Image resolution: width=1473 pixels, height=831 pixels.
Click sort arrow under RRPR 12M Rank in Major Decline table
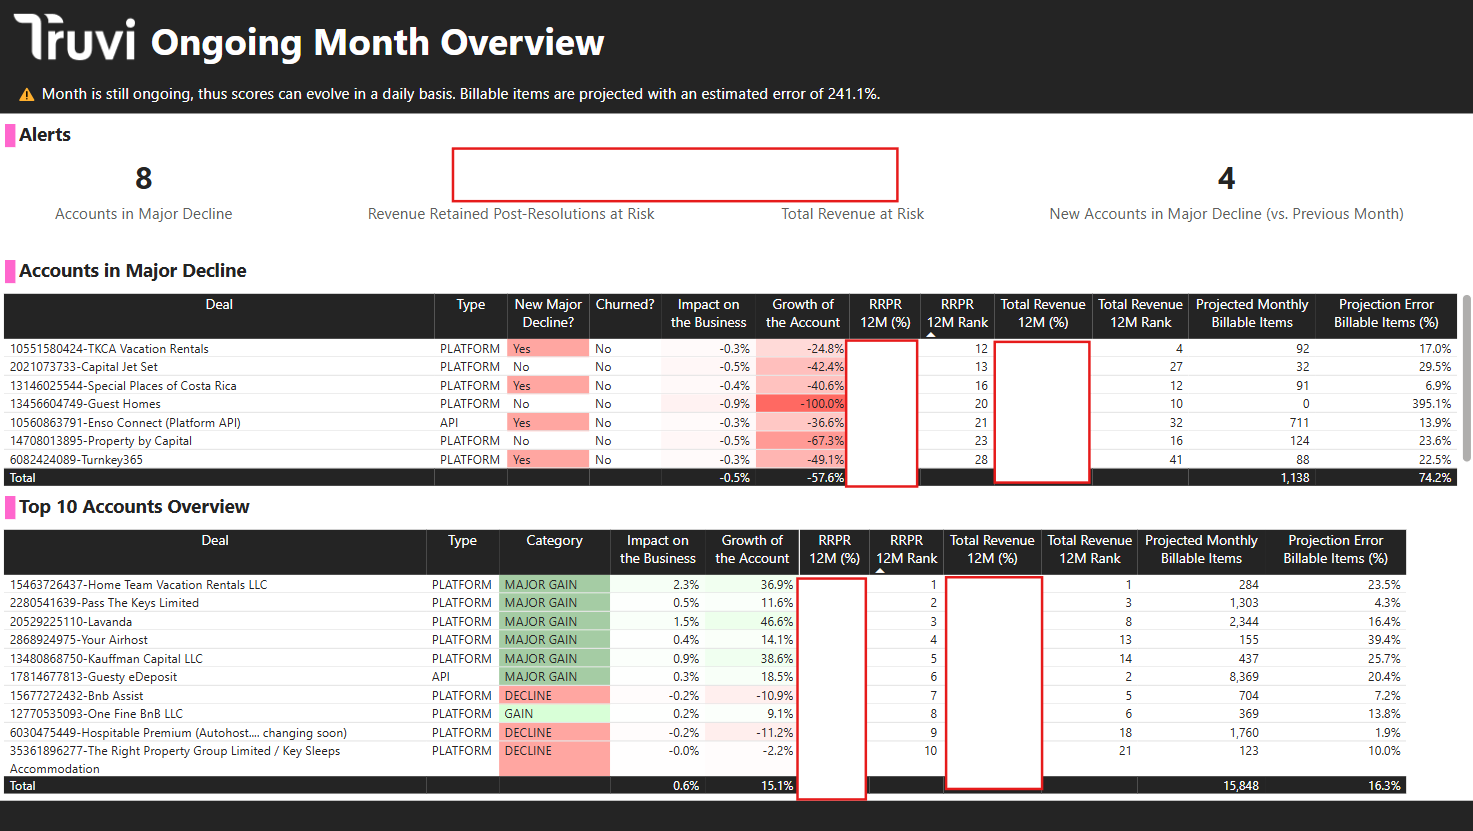click(x=931, y=335)
